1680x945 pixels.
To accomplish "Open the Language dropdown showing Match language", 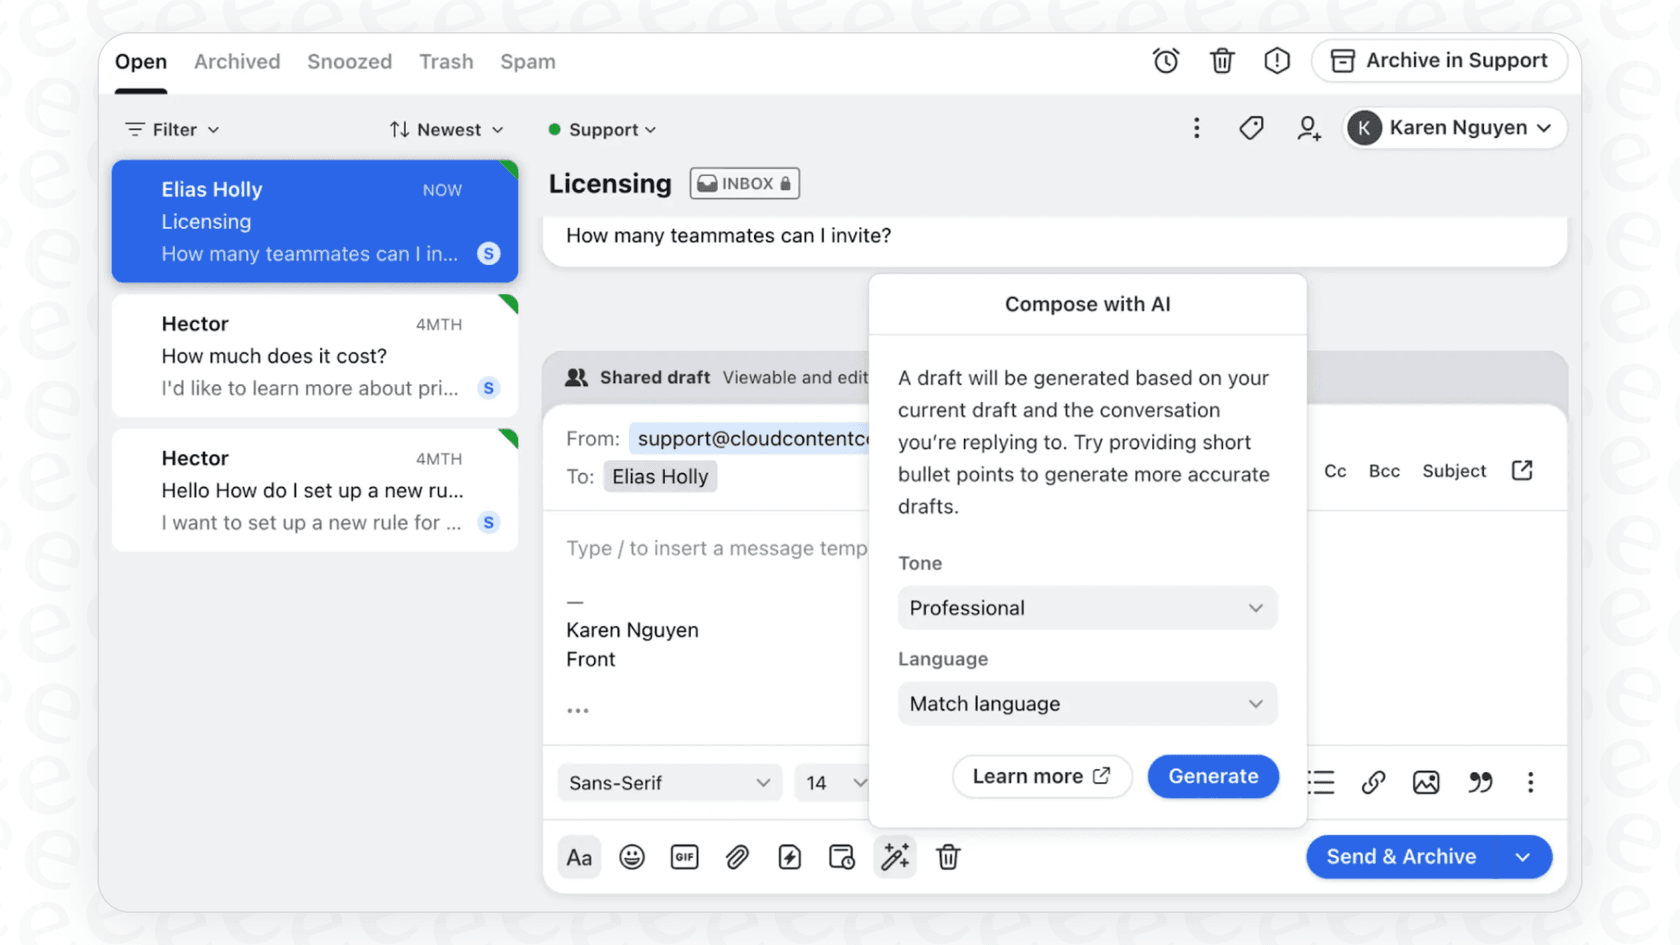I will 1087,704.
